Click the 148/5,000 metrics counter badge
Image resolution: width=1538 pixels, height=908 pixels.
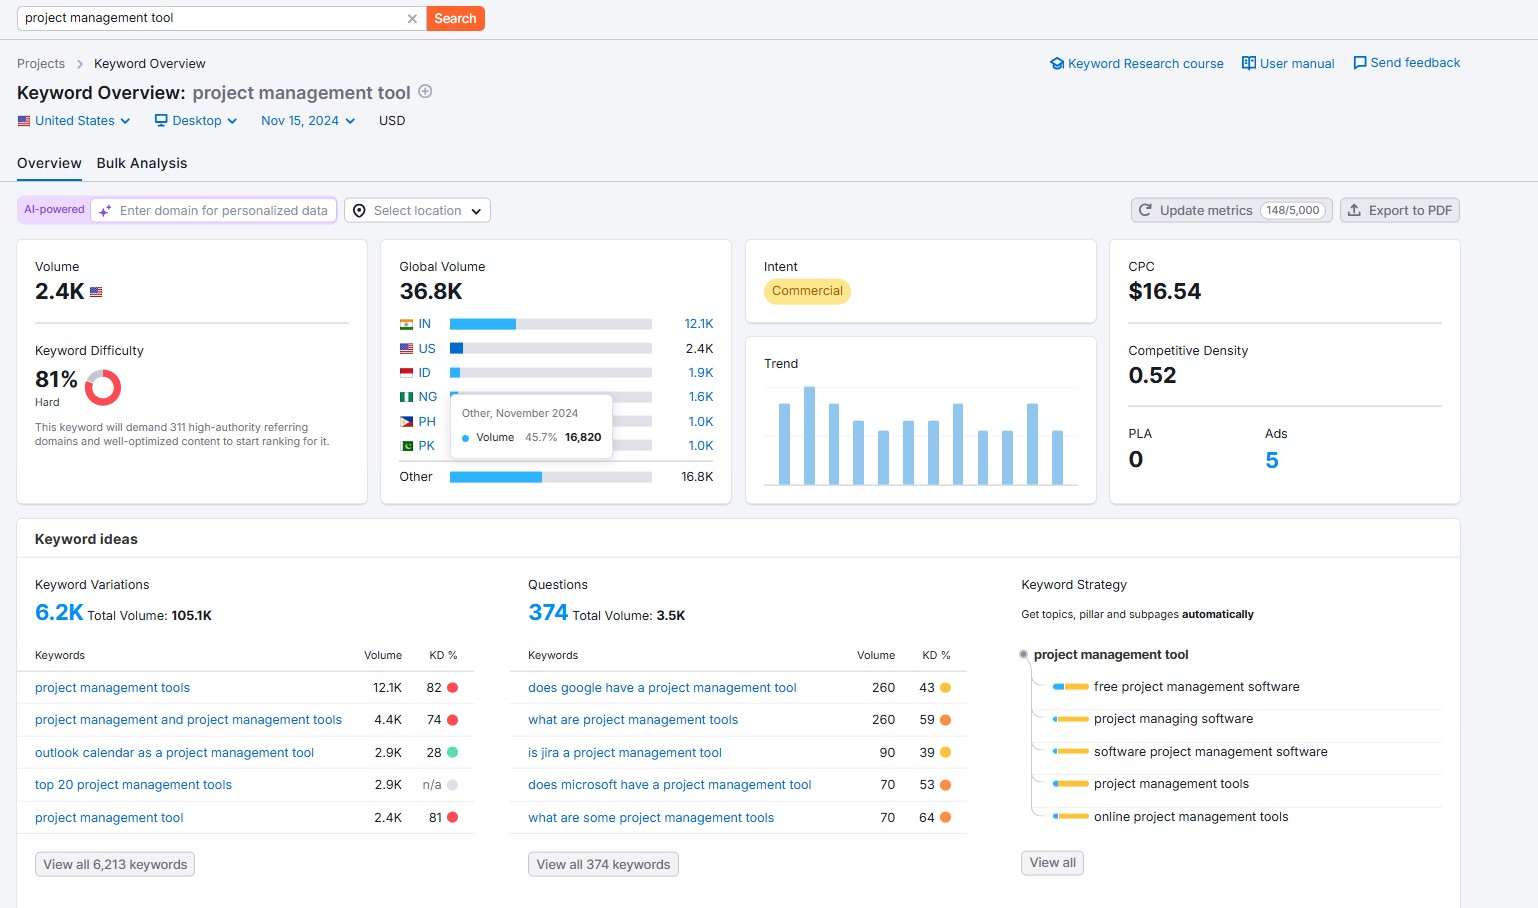[1293, 210]
